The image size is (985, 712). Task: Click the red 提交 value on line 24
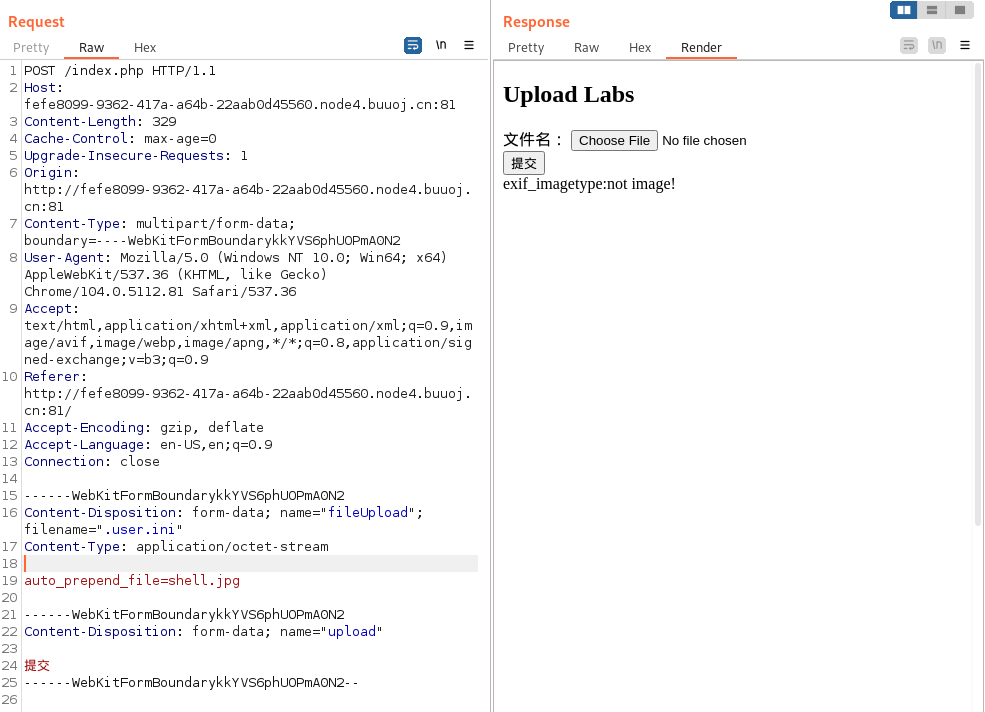tap(36, 665)
